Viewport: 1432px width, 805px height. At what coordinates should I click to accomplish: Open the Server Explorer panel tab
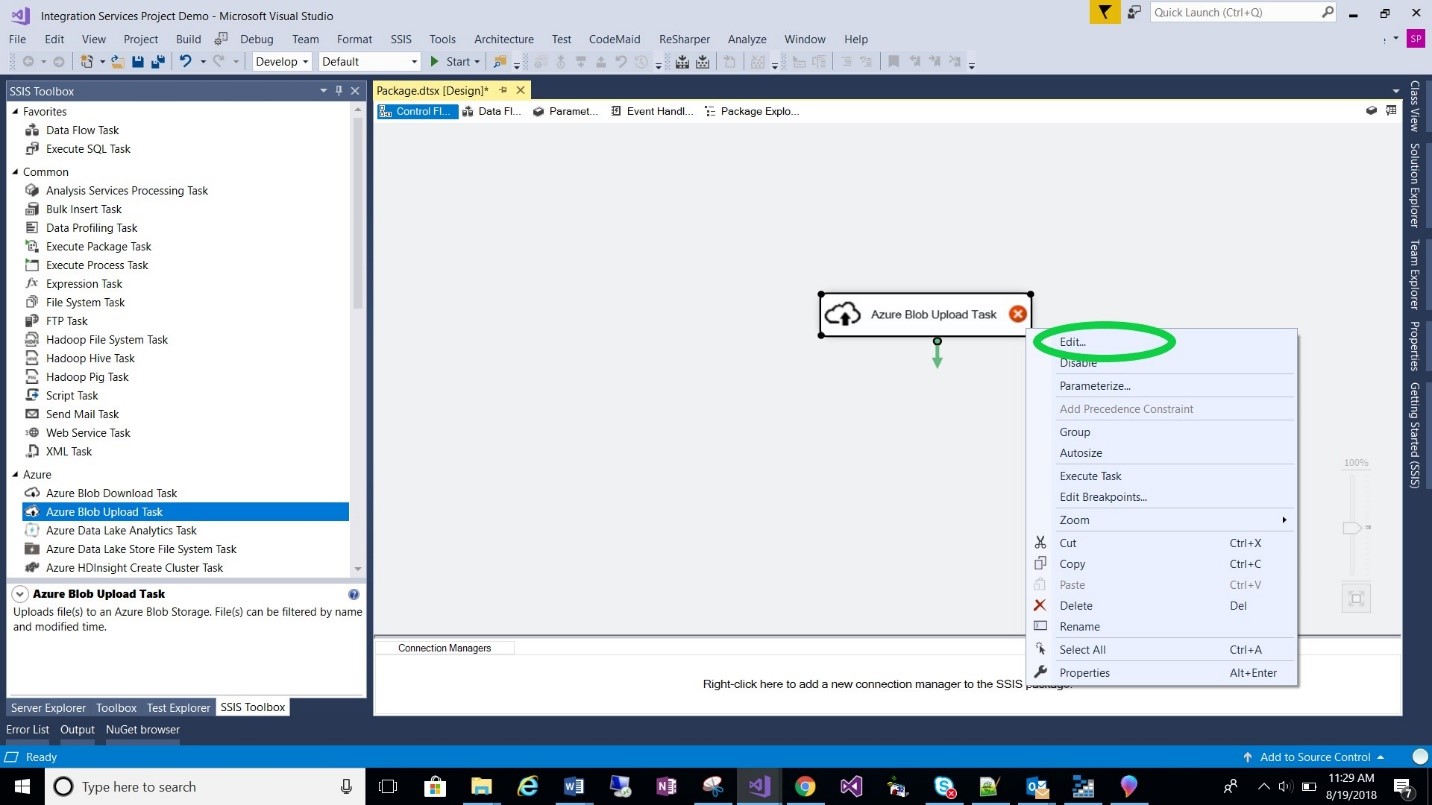[x=49, y=708]
